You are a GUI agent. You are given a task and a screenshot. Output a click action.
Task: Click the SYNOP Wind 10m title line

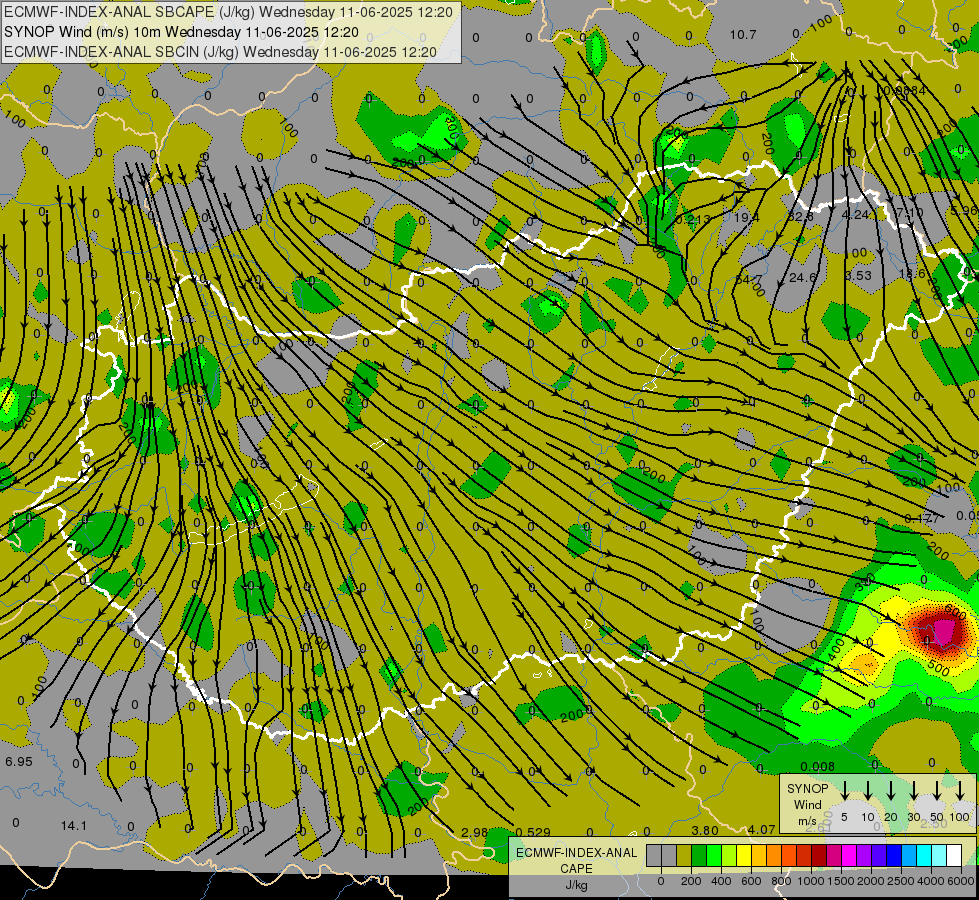pos(181,32)
